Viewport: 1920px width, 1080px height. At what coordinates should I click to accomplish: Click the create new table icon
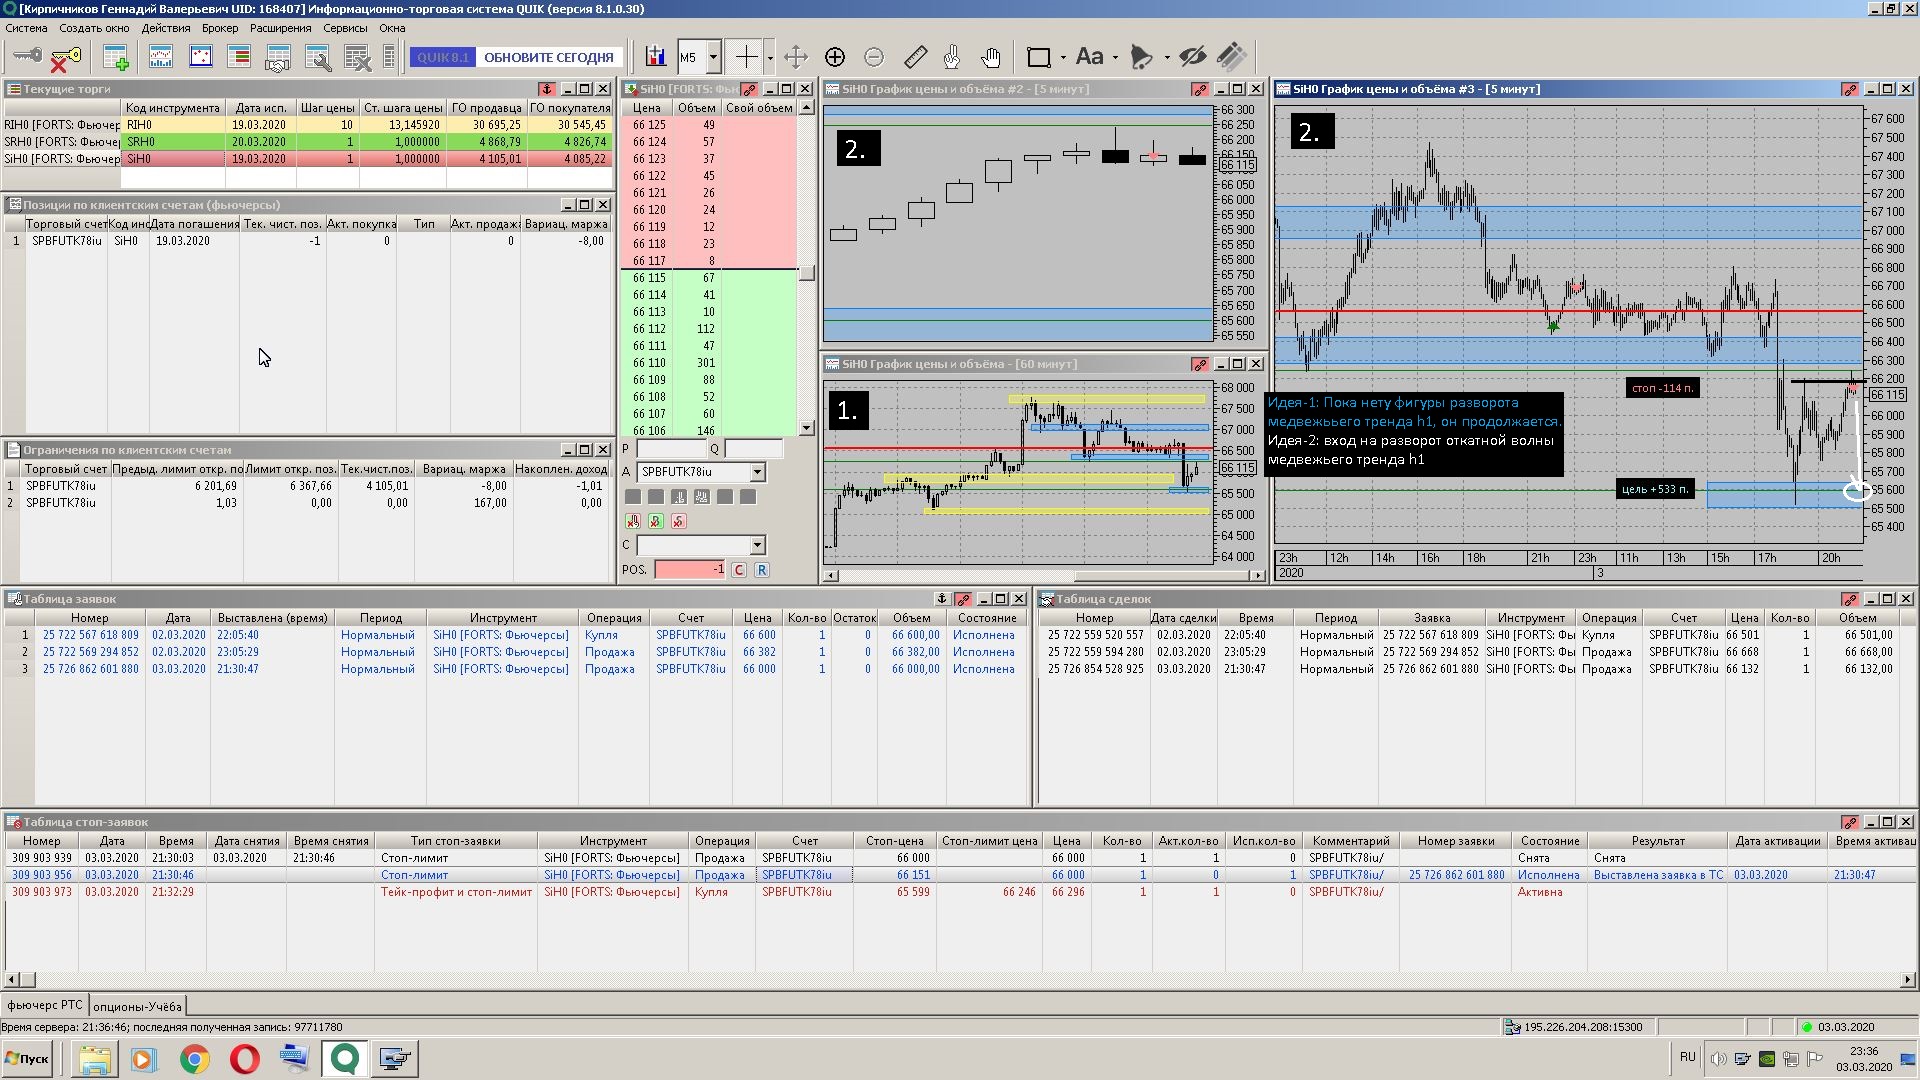(x=116, y=57)
